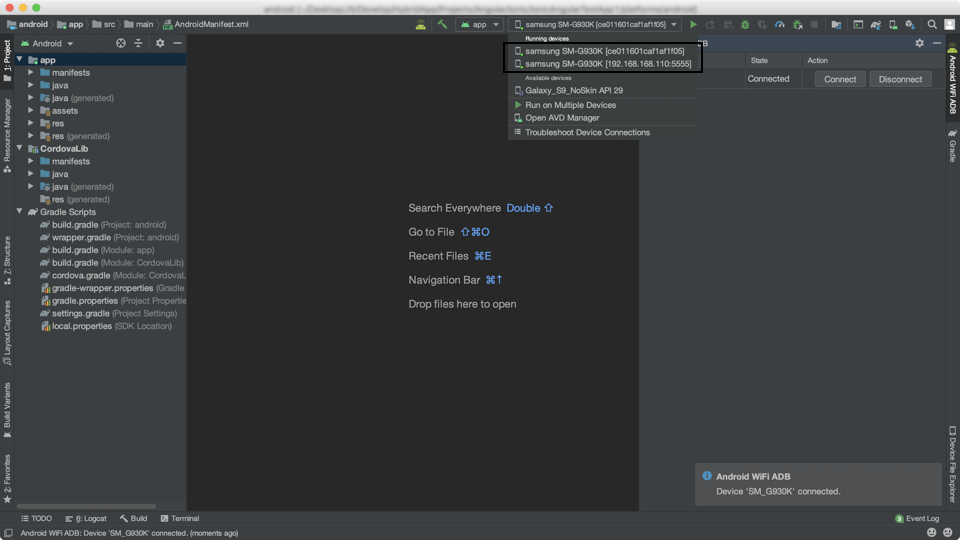Choose Troubleshoot Device Connections
Image resolution: width=960 pixels, height=540 pixels.
pyautogui.click(x=602, y=132)
